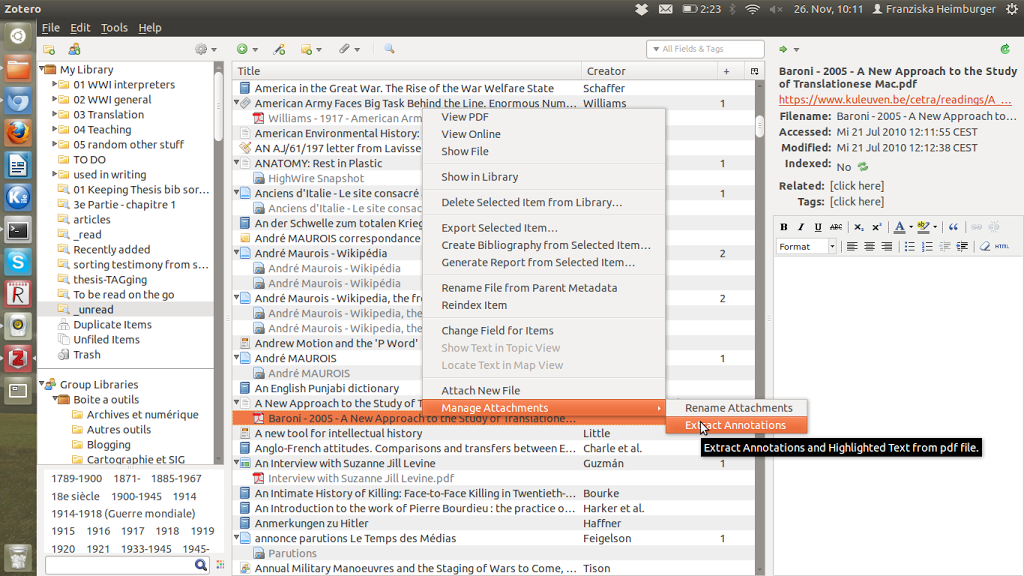Select tag 1914-1918 (Guerre mondiale)
The height and width of the screenshot is (576, 1024).
[x=123, y=514]
